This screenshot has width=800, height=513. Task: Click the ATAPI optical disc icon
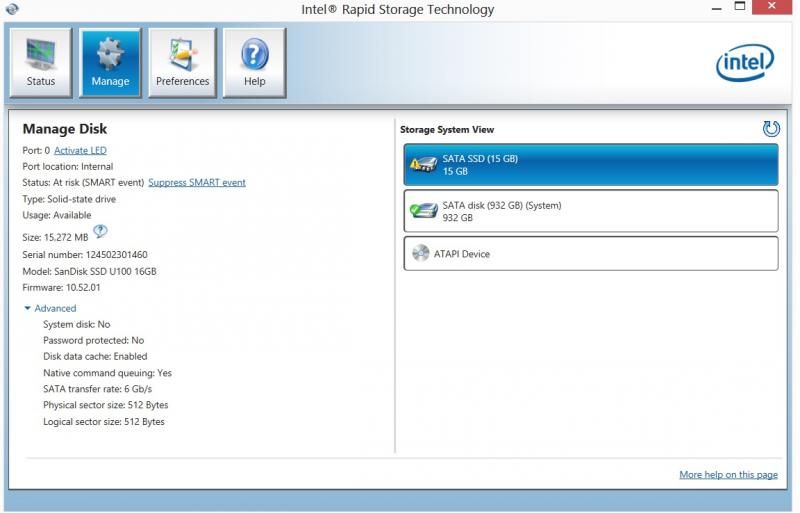[x=420, y=253]
